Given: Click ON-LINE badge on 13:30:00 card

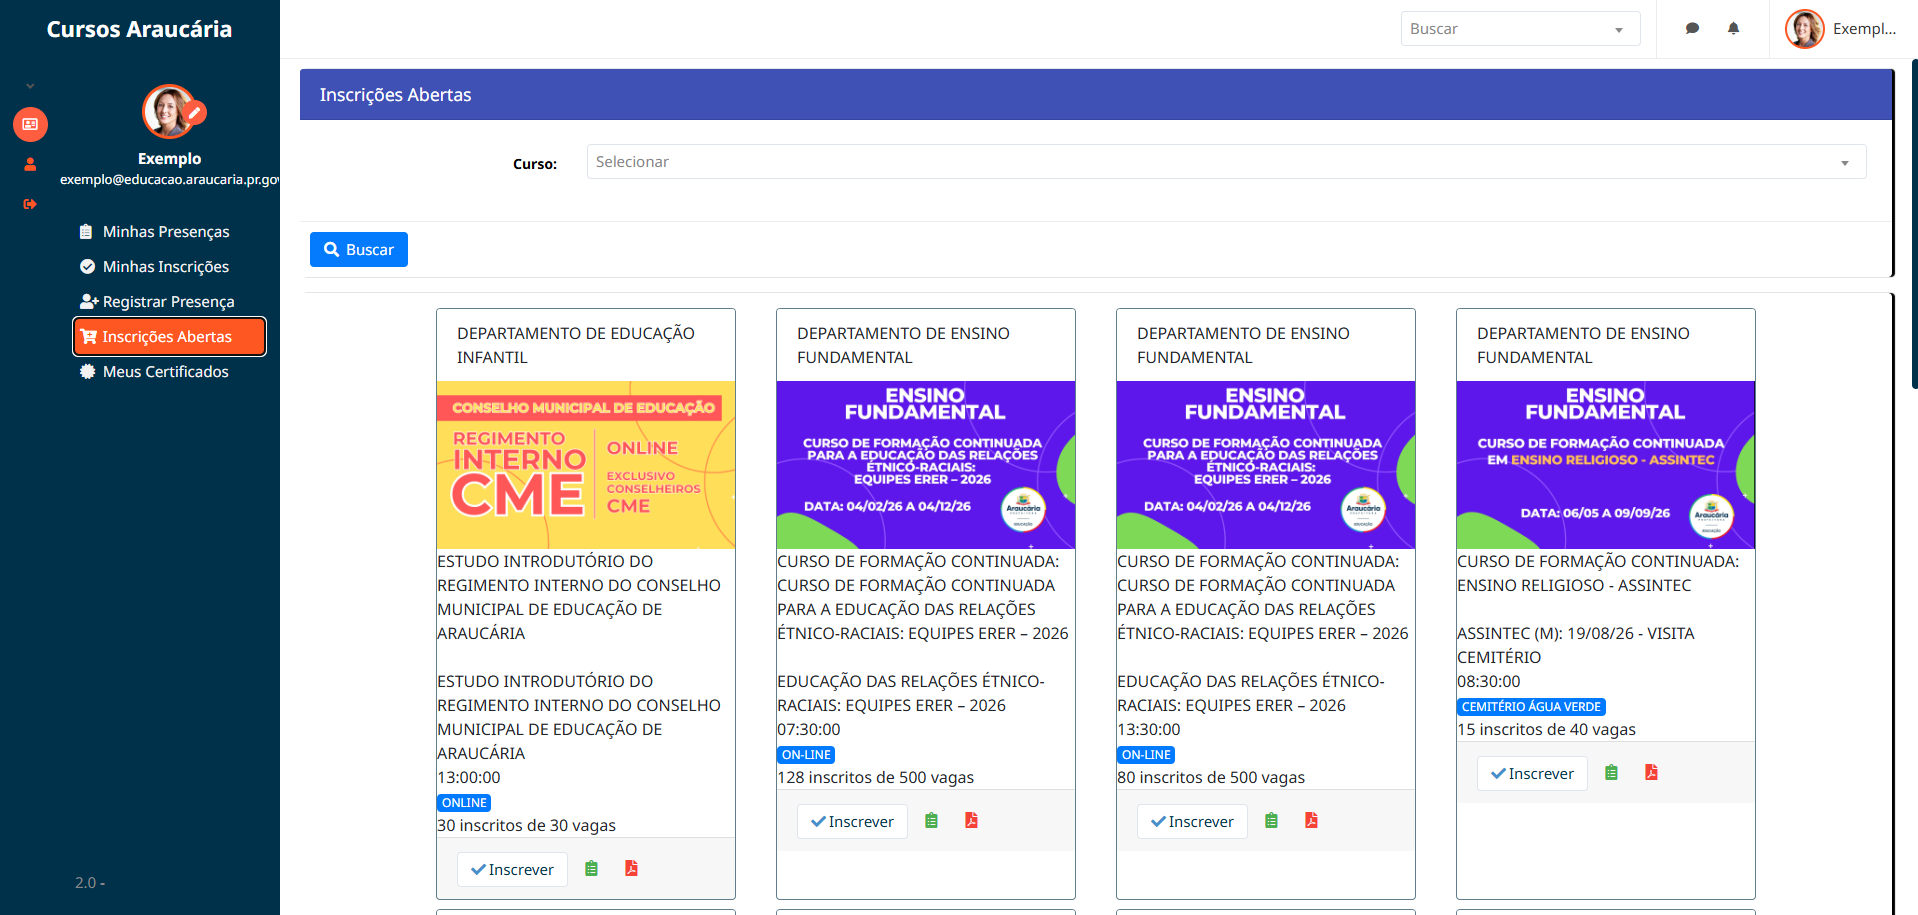Looking at the screenshot, I should [1146, 755].
